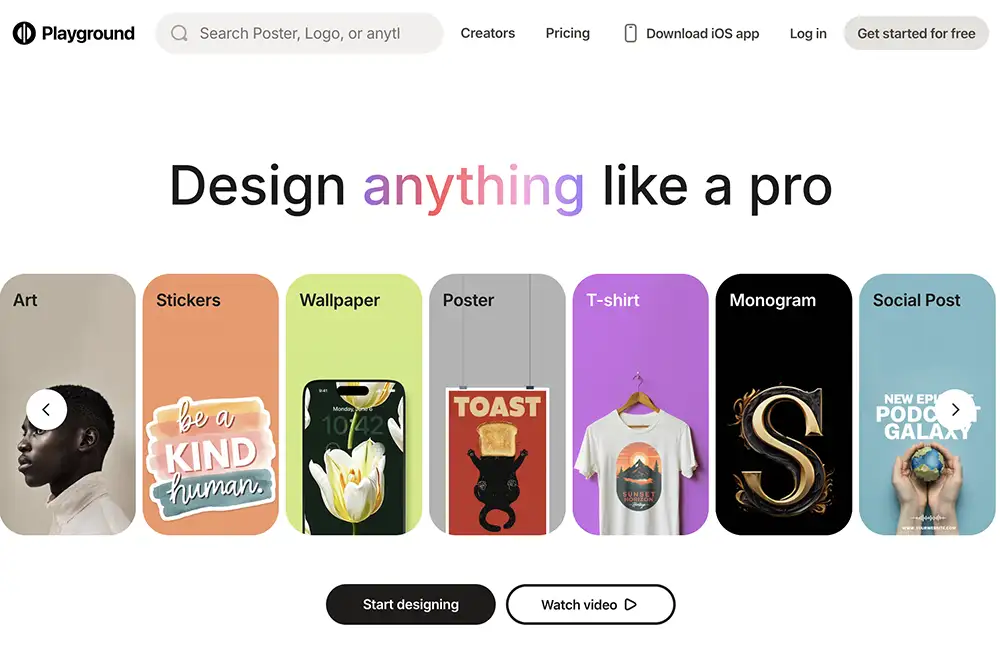Open the Art category card

click(x=68, y=404)
